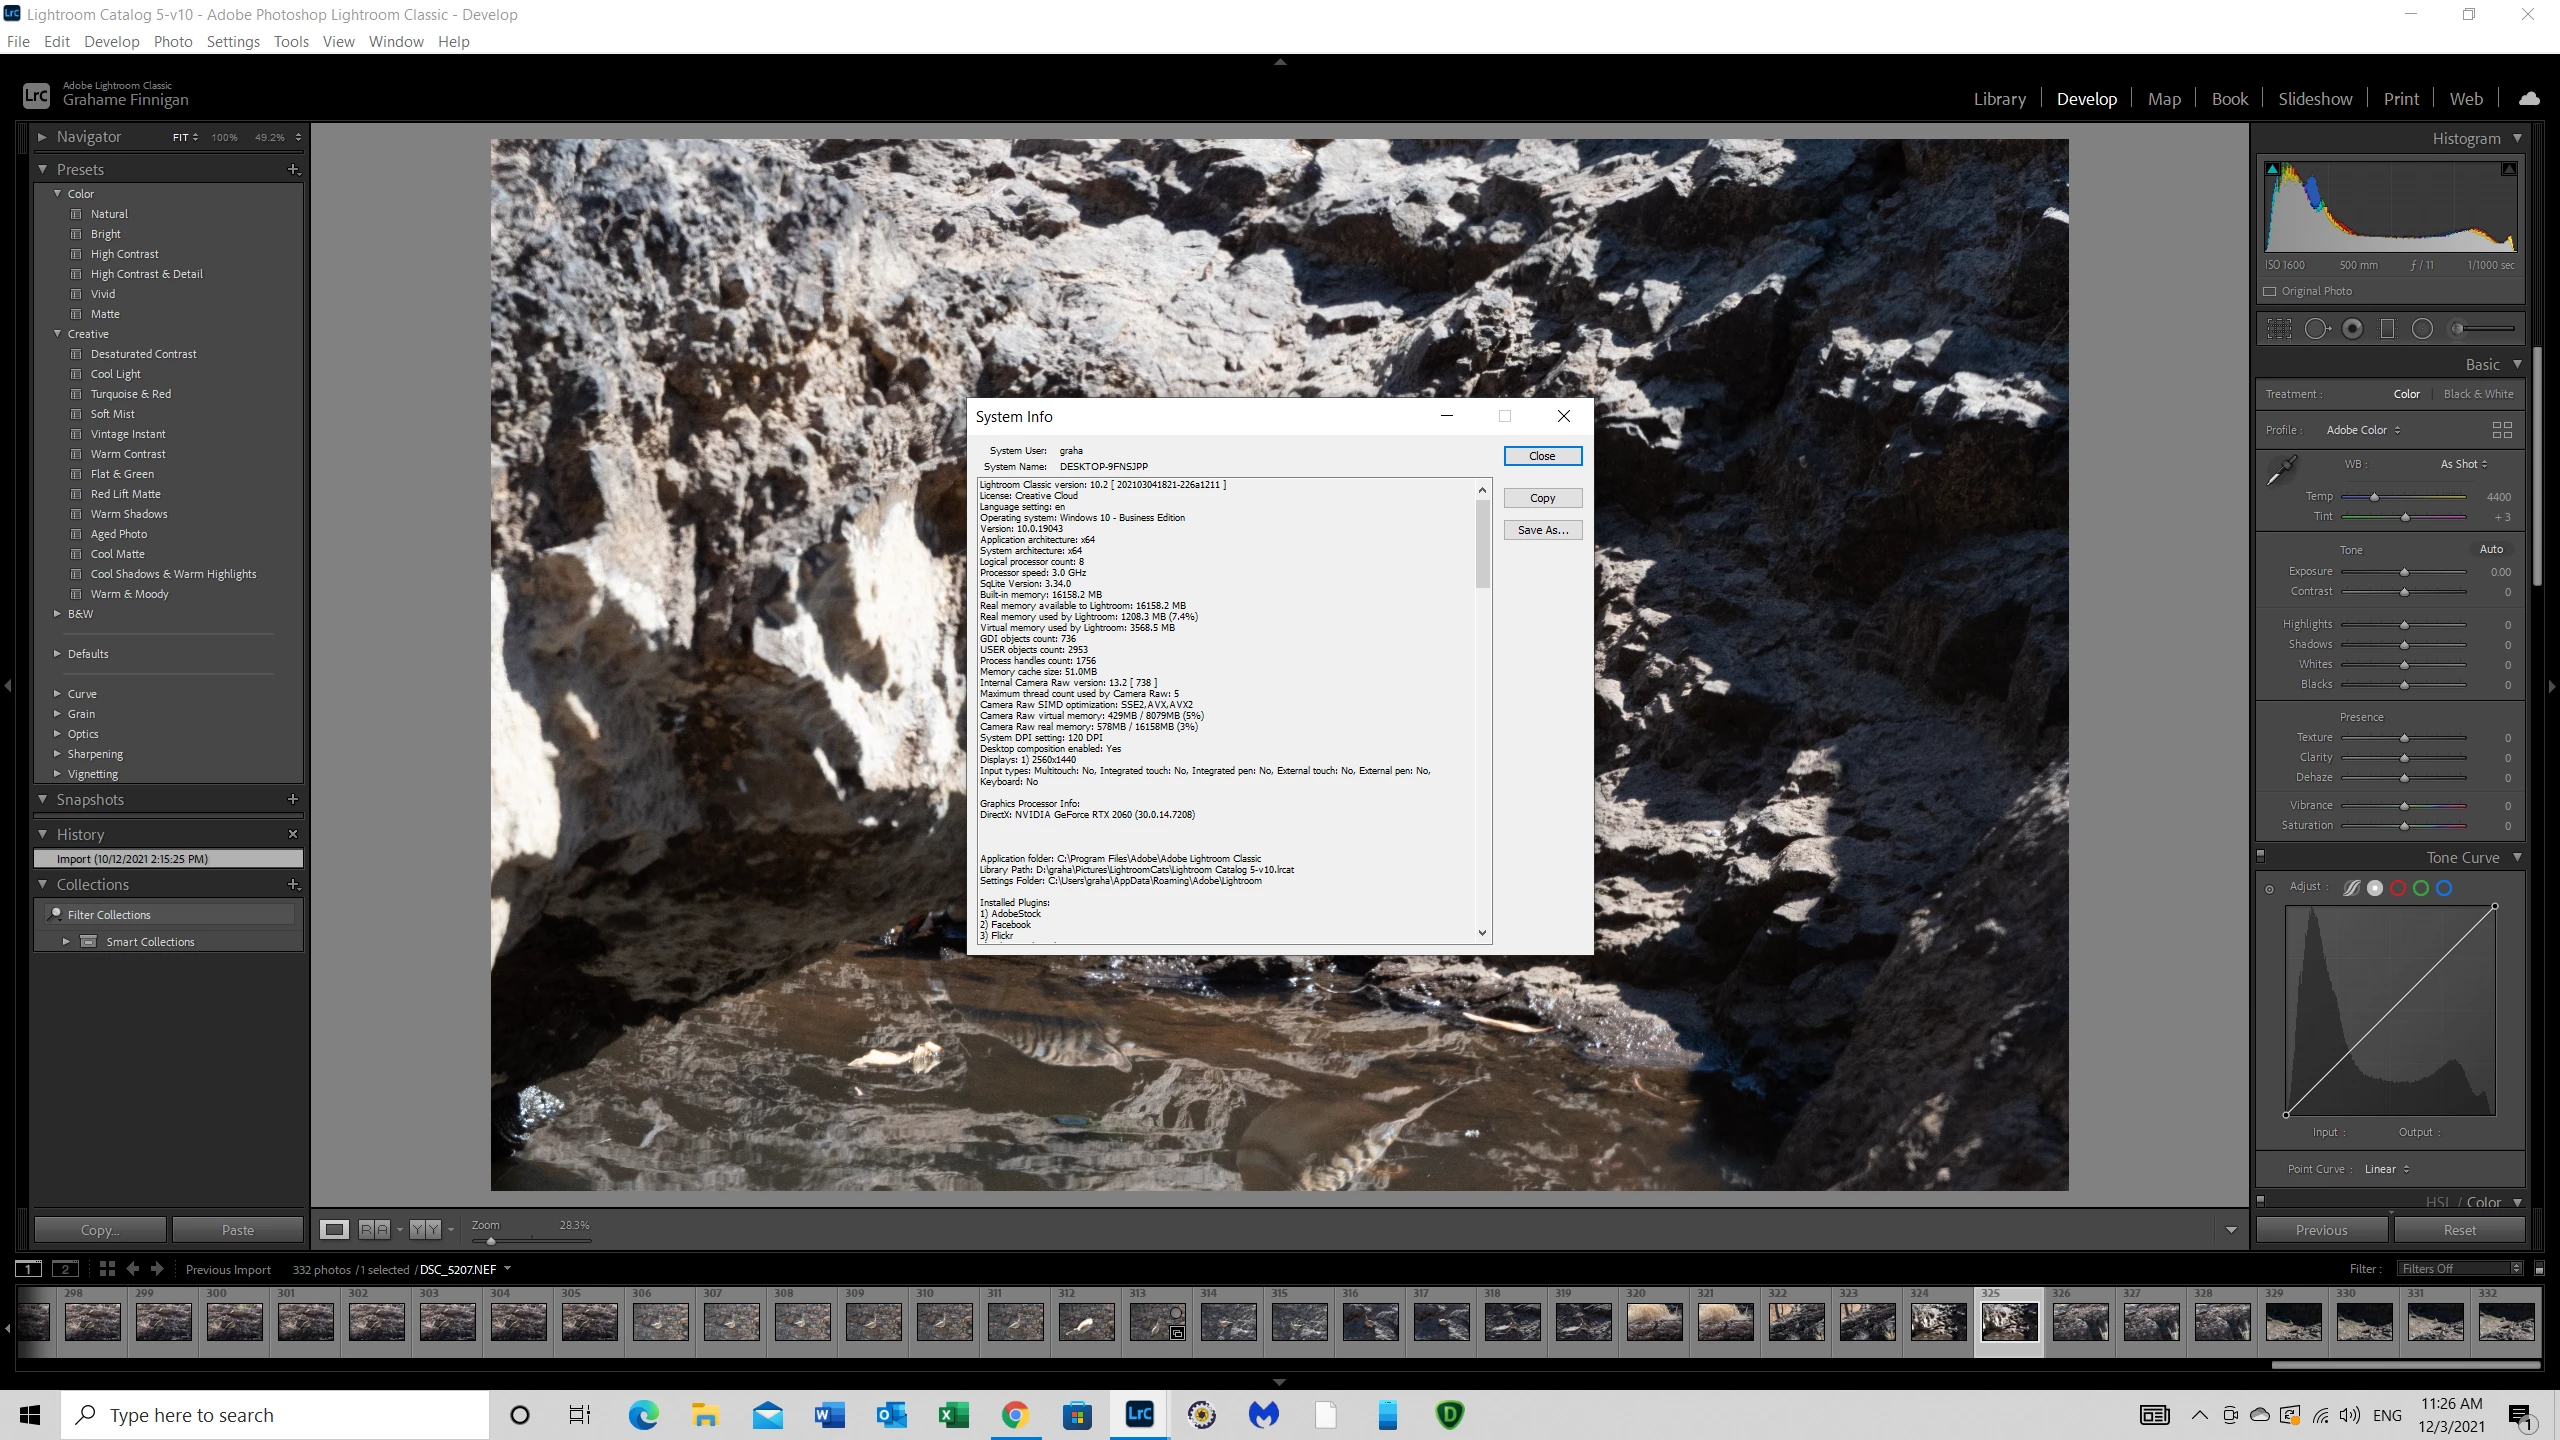Toggle the Original Photo checkbox
Viewport: 2560px width, 1440px height.
(x=2270, y=291)
